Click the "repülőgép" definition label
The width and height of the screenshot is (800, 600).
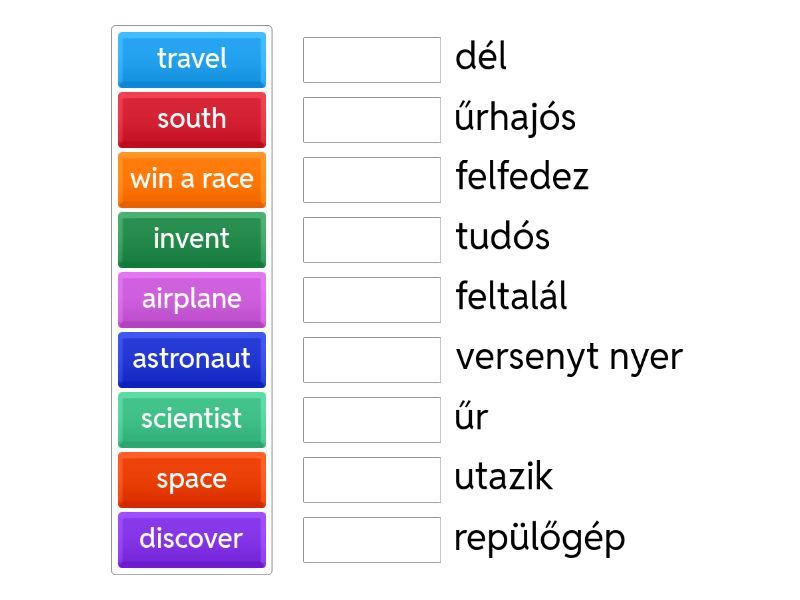540,538
